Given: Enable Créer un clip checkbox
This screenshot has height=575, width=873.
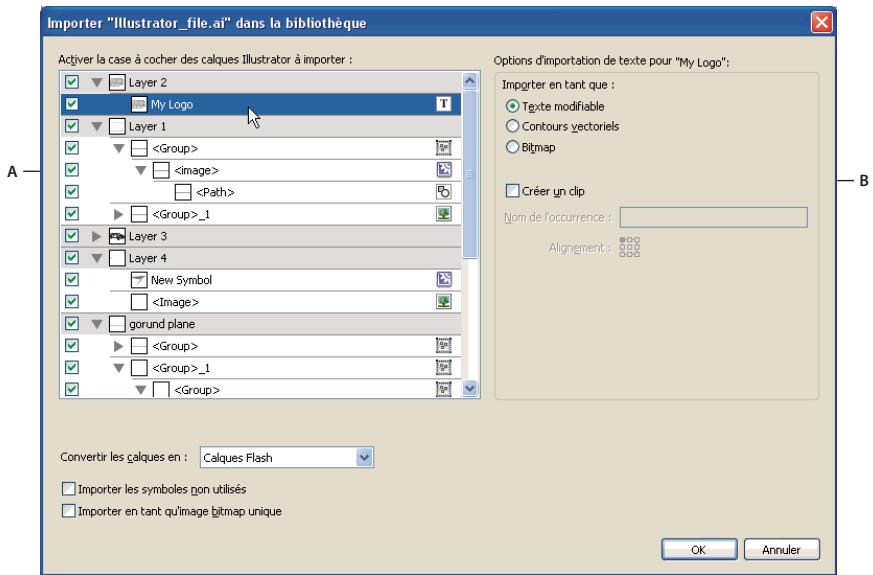Looking at the screenshot, I should pyautogui.click(x=514, y=190).
